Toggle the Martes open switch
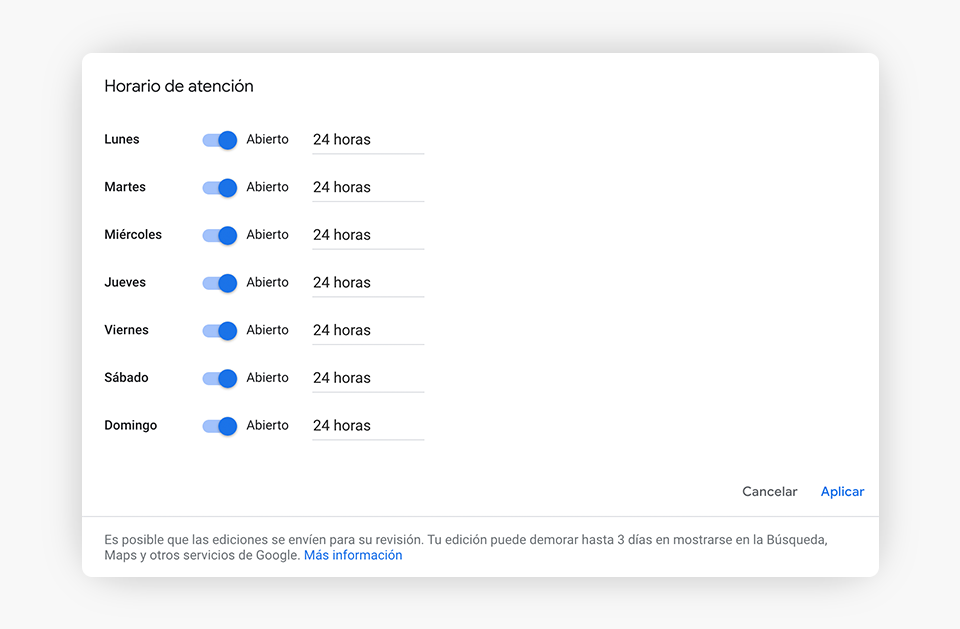Image resolution: width=960 pixels, height=629 pixels. (220, 187)
